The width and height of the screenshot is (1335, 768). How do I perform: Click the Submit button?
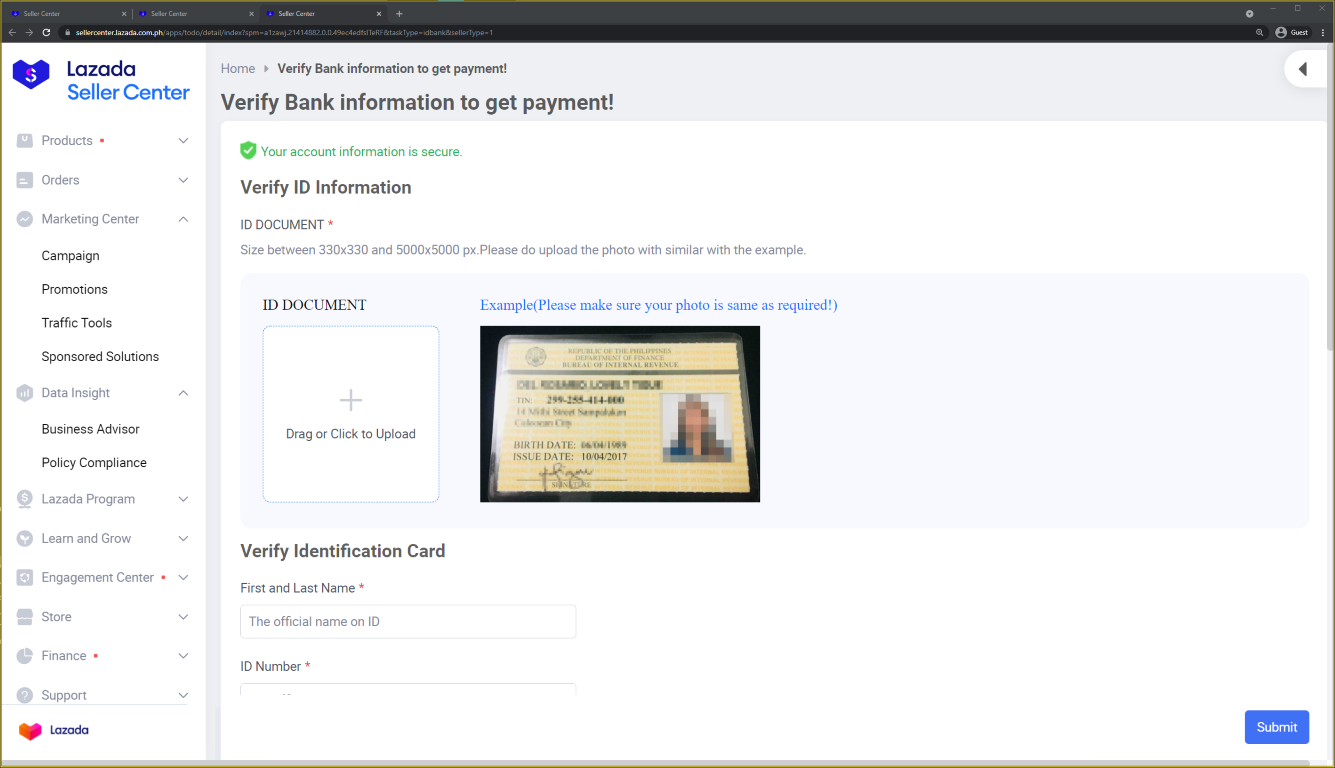tap(1276, 727)
